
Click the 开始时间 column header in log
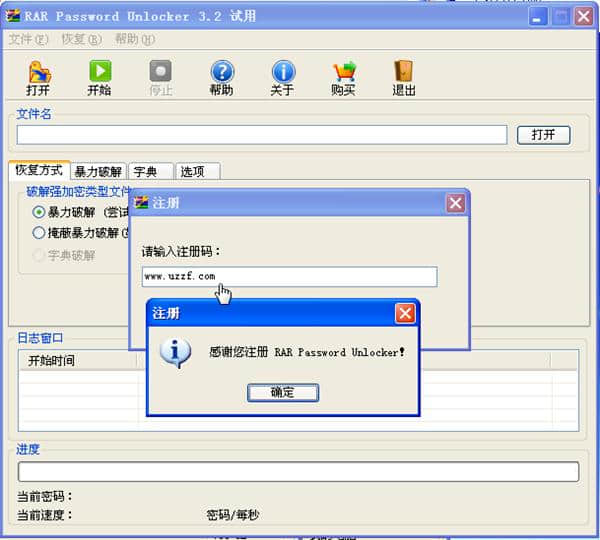[x=78, y=361]
